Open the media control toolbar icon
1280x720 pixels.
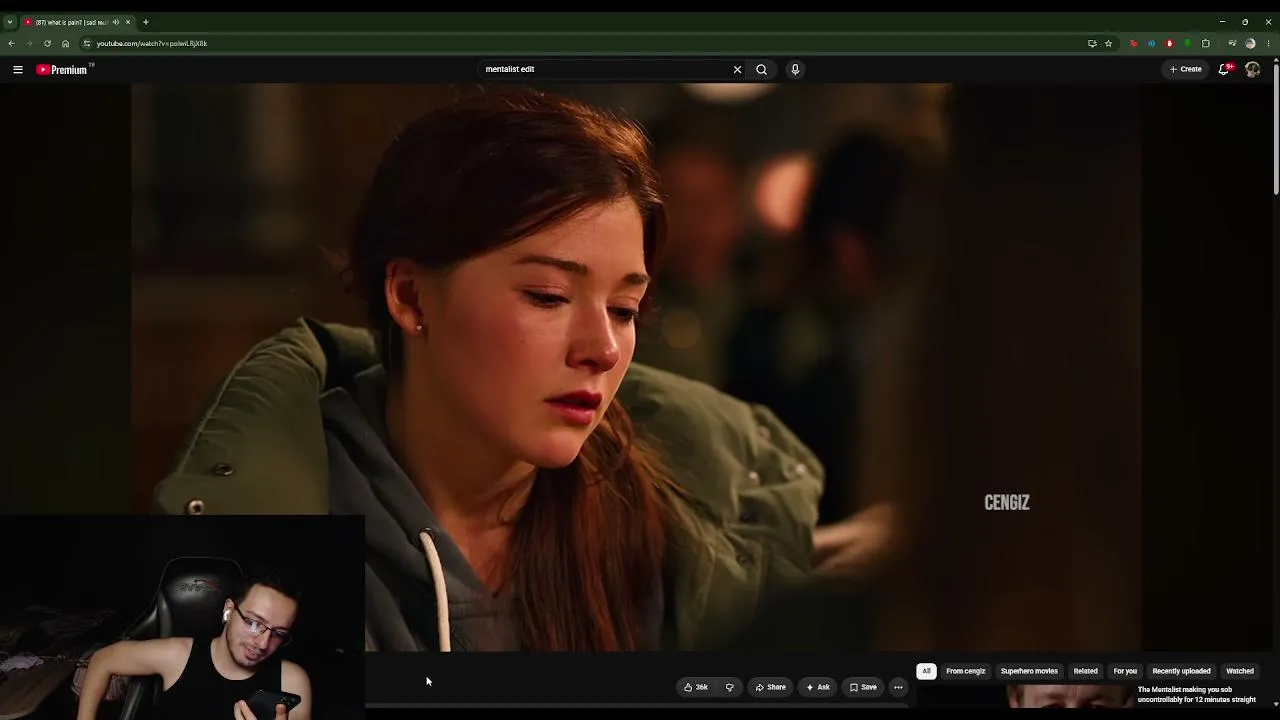(1232, 43)
